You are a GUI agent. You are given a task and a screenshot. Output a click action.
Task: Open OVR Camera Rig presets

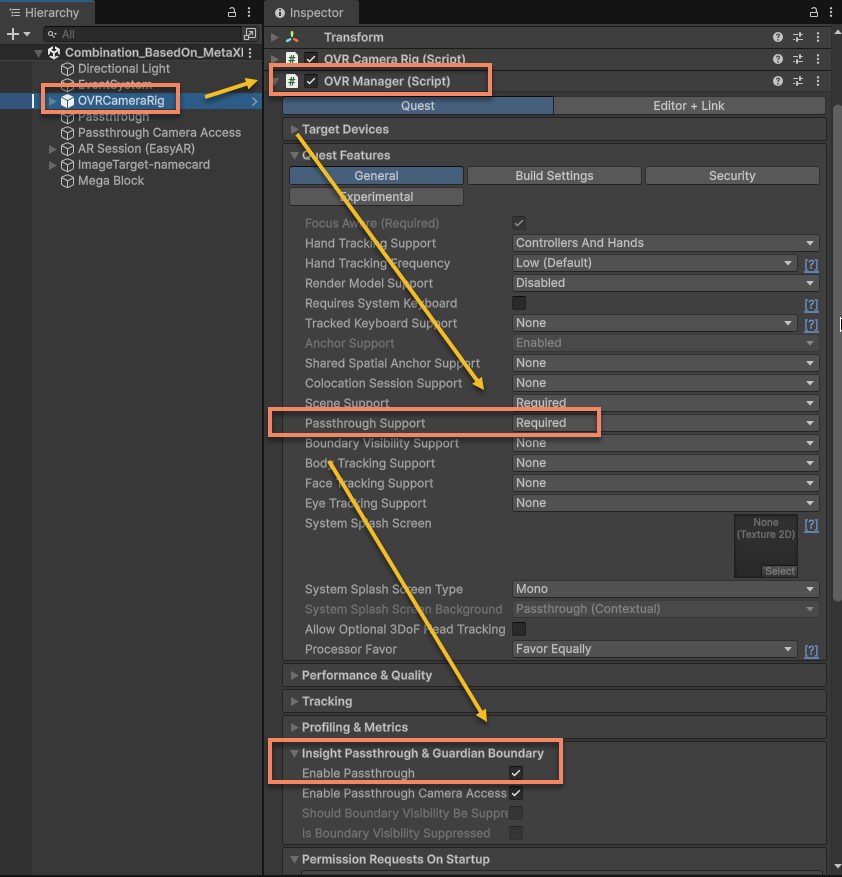pos(798,59)
